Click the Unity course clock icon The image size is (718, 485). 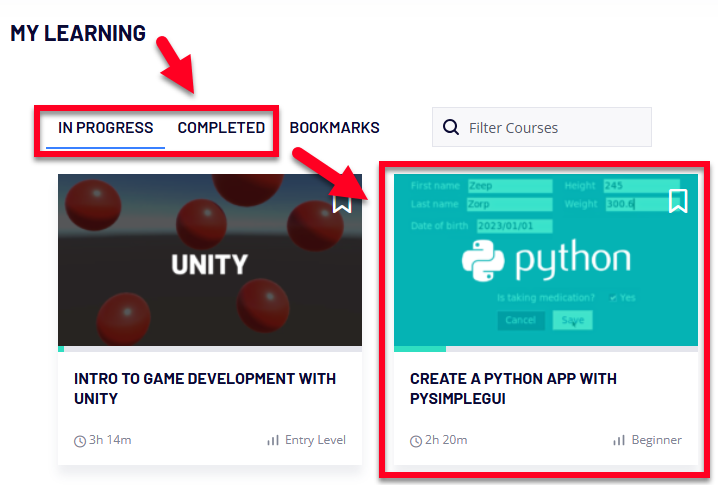pyautogui.click(x=80, y=441)
